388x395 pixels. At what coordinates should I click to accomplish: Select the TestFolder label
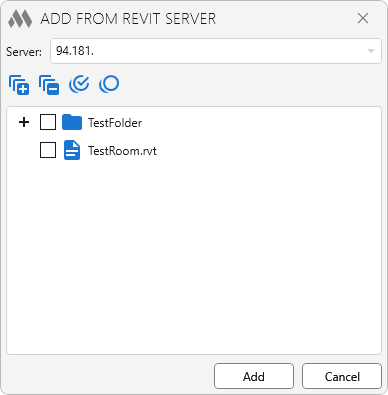[x=115, y=123]
